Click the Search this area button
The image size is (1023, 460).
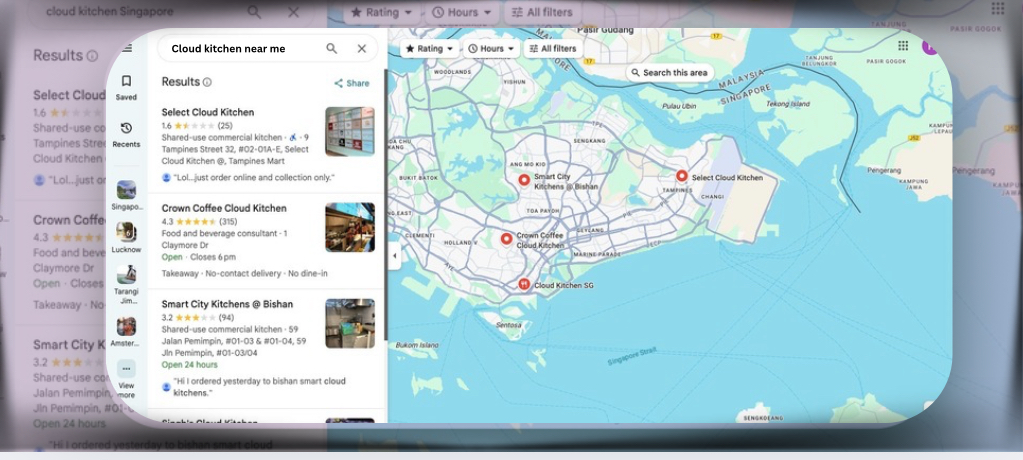[669, 72]
